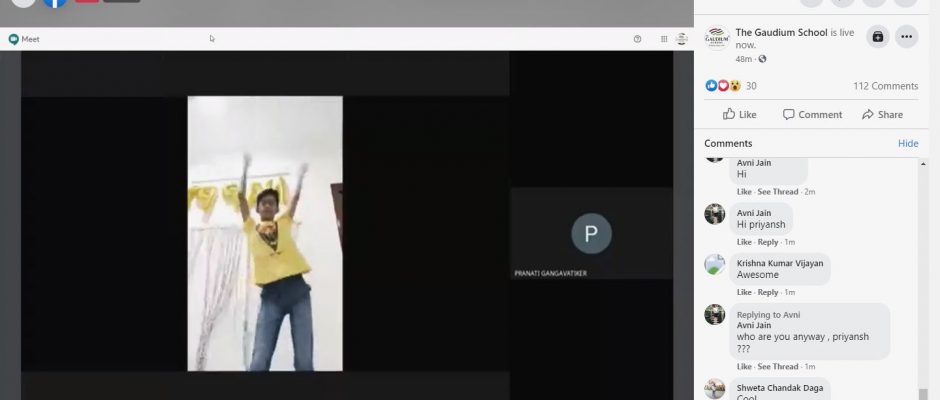The image size is (940, 400).
Task: Click the PRANATI GANGAVATIKER name label
Action: (550, 273)
